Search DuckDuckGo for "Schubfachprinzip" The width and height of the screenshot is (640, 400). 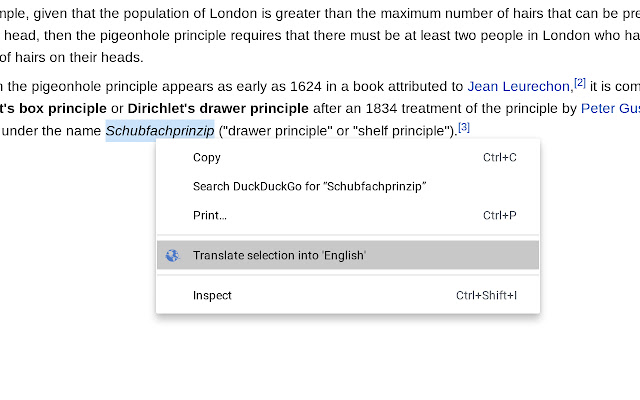(x=309, y=186)
